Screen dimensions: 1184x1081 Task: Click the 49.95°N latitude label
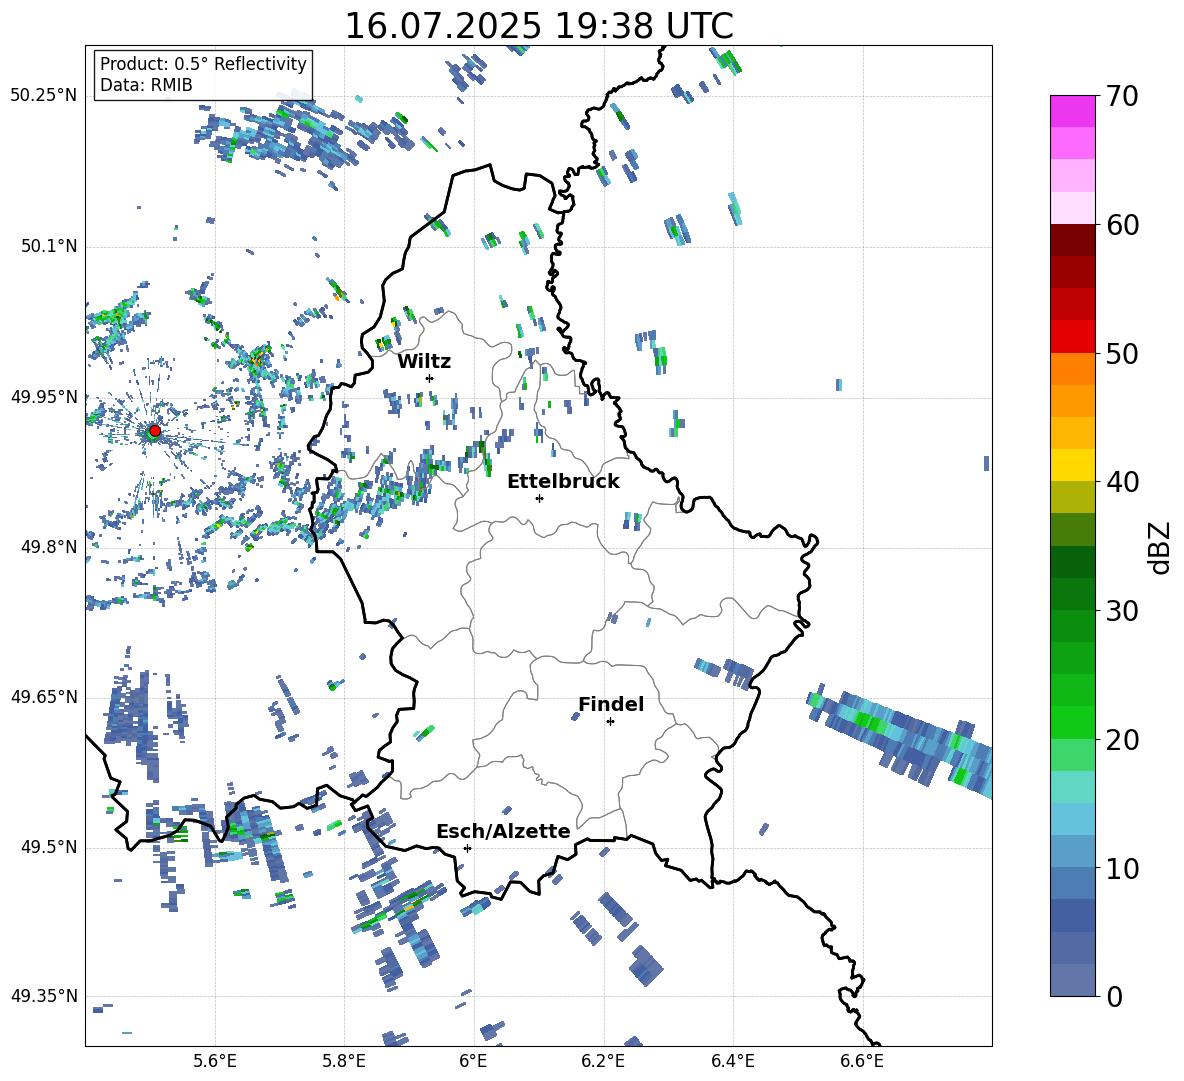click(44, 396)
